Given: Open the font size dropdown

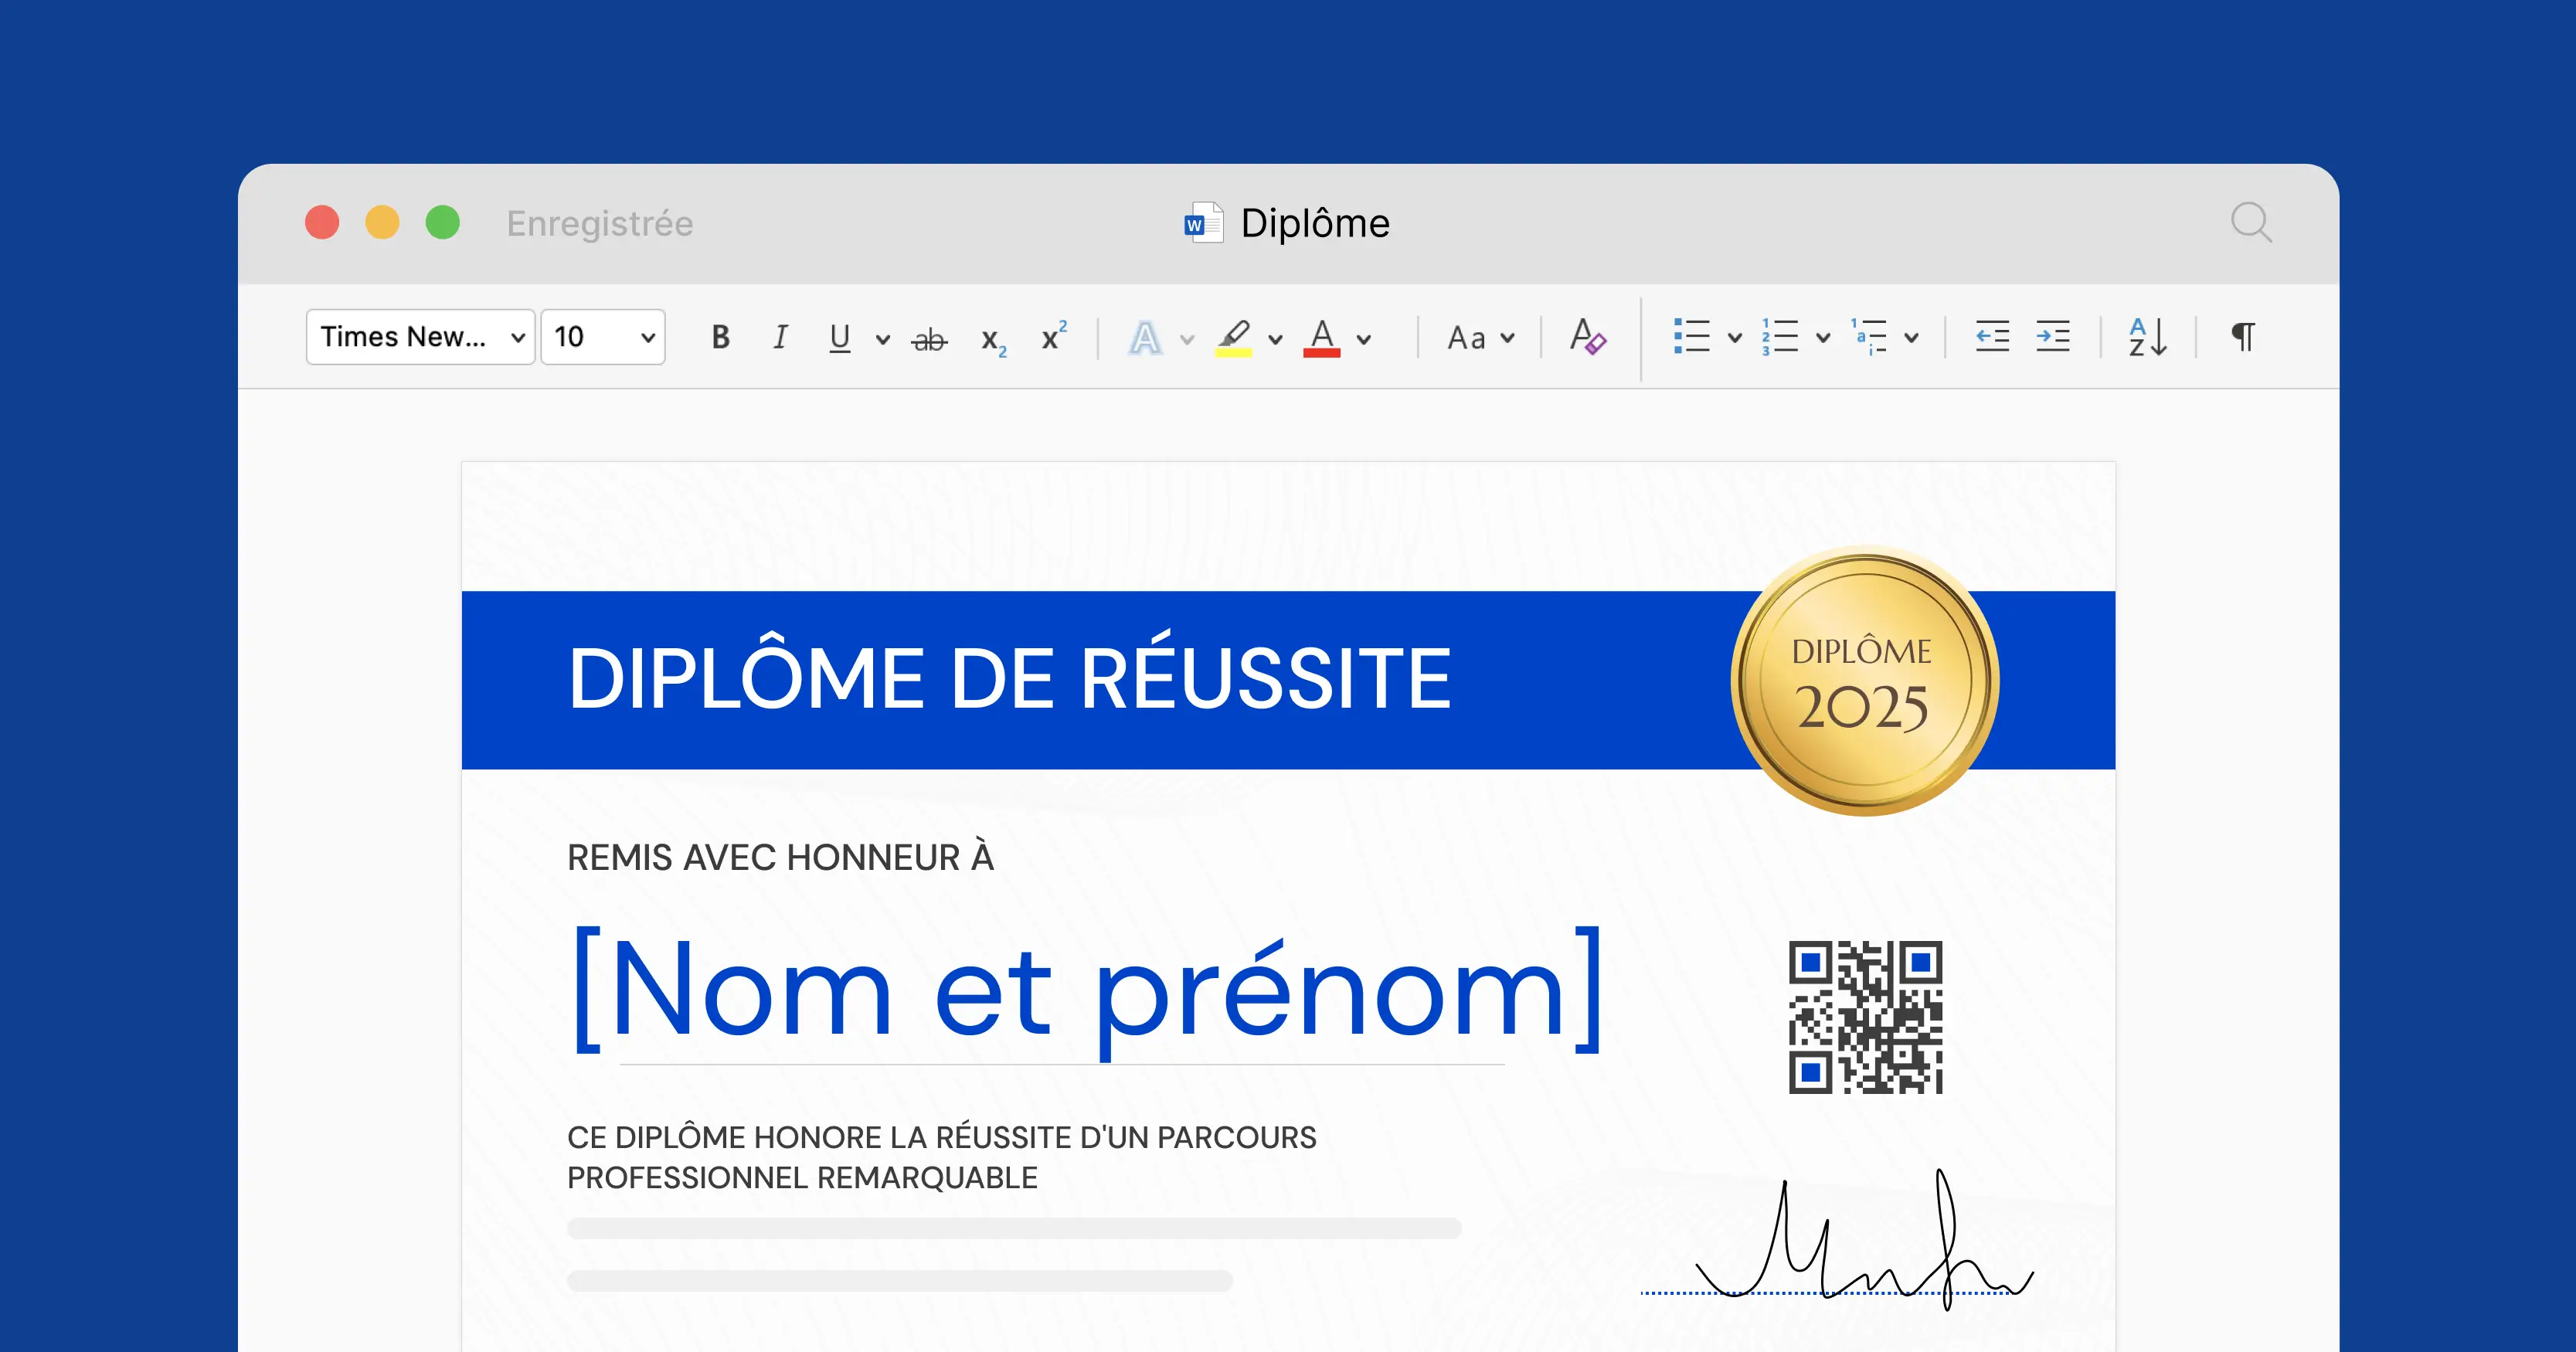Looking at the screenshot, I should (x=602, y=337).
